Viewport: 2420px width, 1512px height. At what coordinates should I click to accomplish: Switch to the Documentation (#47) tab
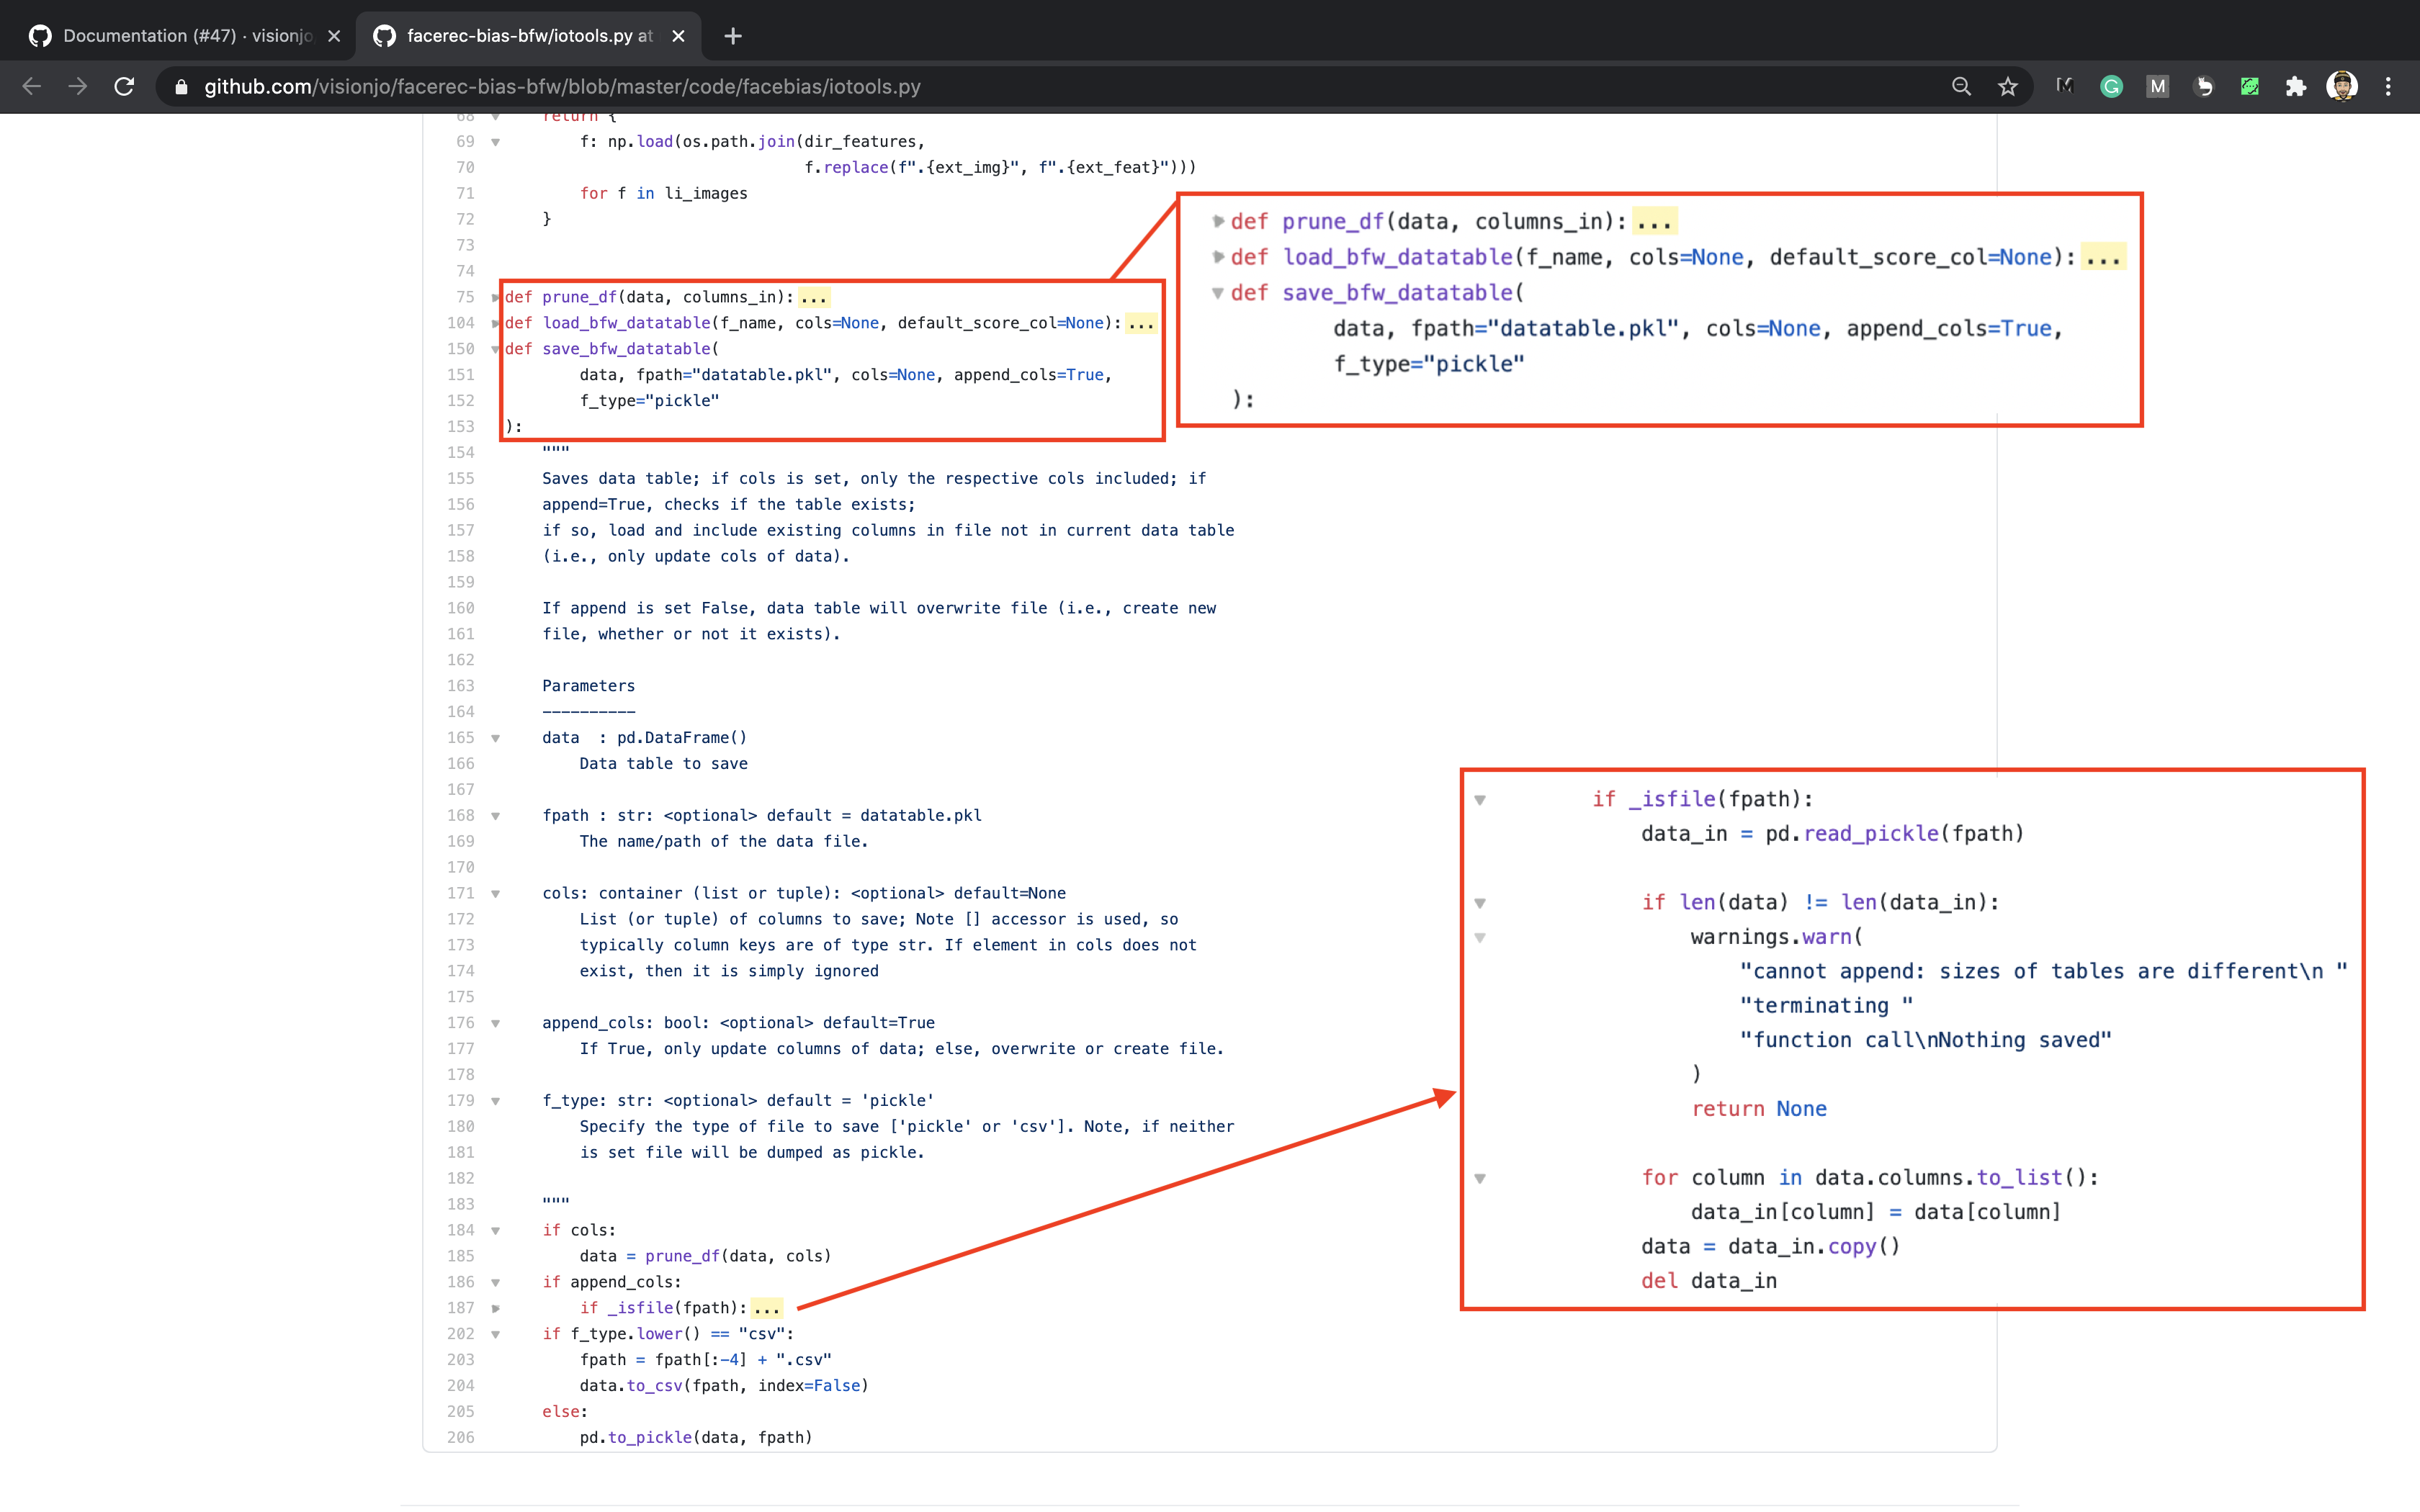click(186, 36)
